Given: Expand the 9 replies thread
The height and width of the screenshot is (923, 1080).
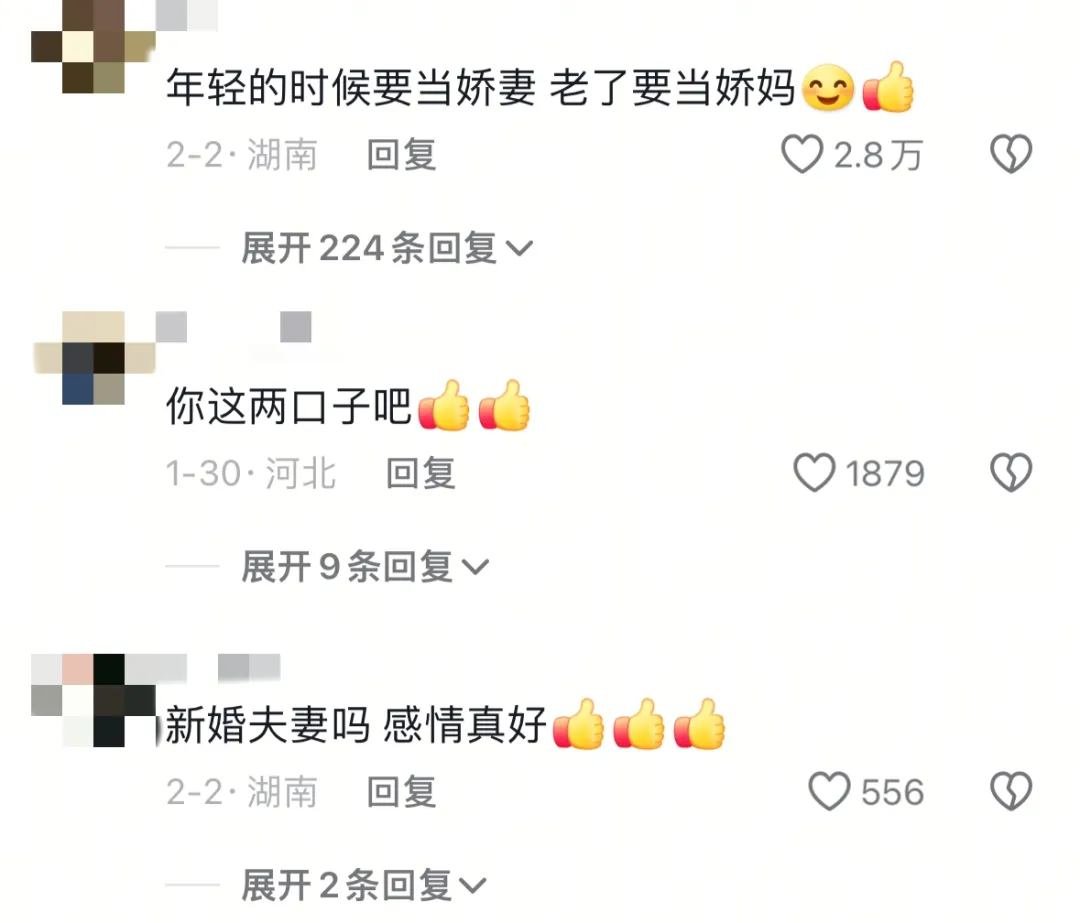Looking at the screenshot, I should pyautogui.click(x=364, y=567).
